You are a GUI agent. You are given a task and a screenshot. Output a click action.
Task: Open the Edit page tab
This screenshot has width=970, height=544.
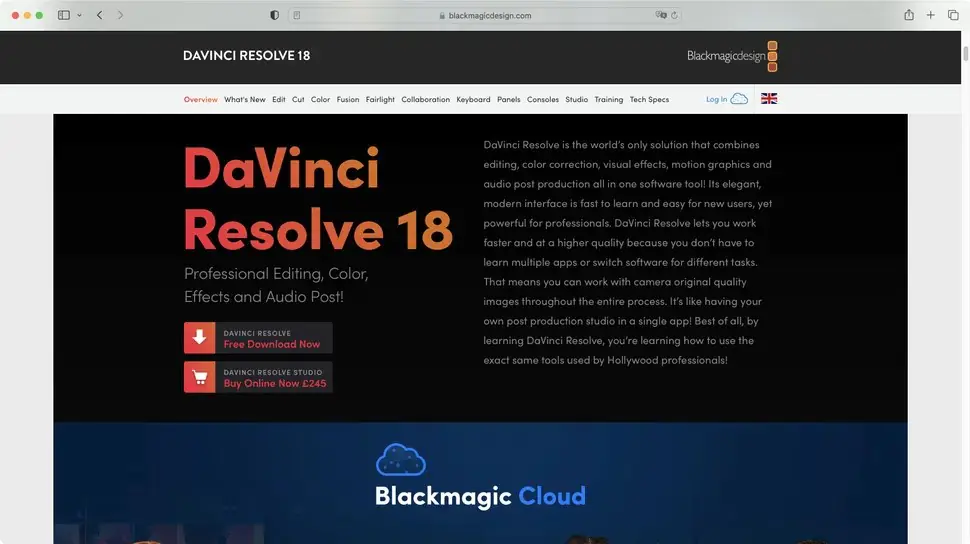[279, 100]
